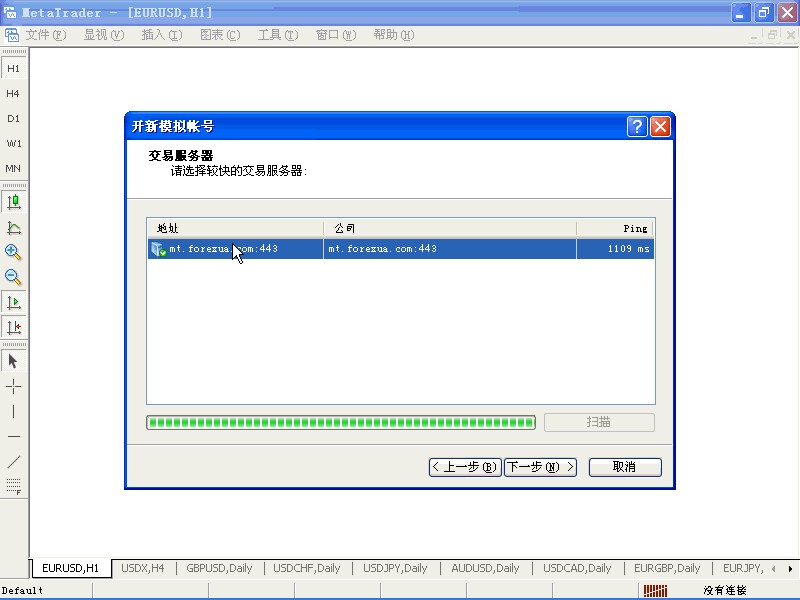This screenshot has width=800, height=600.
Task: Click the zoom out magnifier icon
Action: [x=13, y=278]
